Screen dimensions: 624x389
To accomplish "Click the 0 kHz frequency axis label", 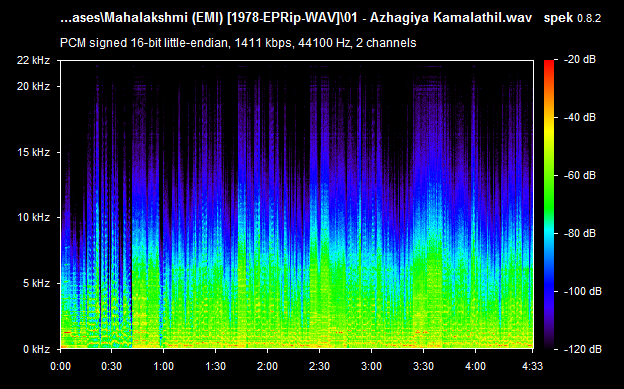I will coord(36,349).
